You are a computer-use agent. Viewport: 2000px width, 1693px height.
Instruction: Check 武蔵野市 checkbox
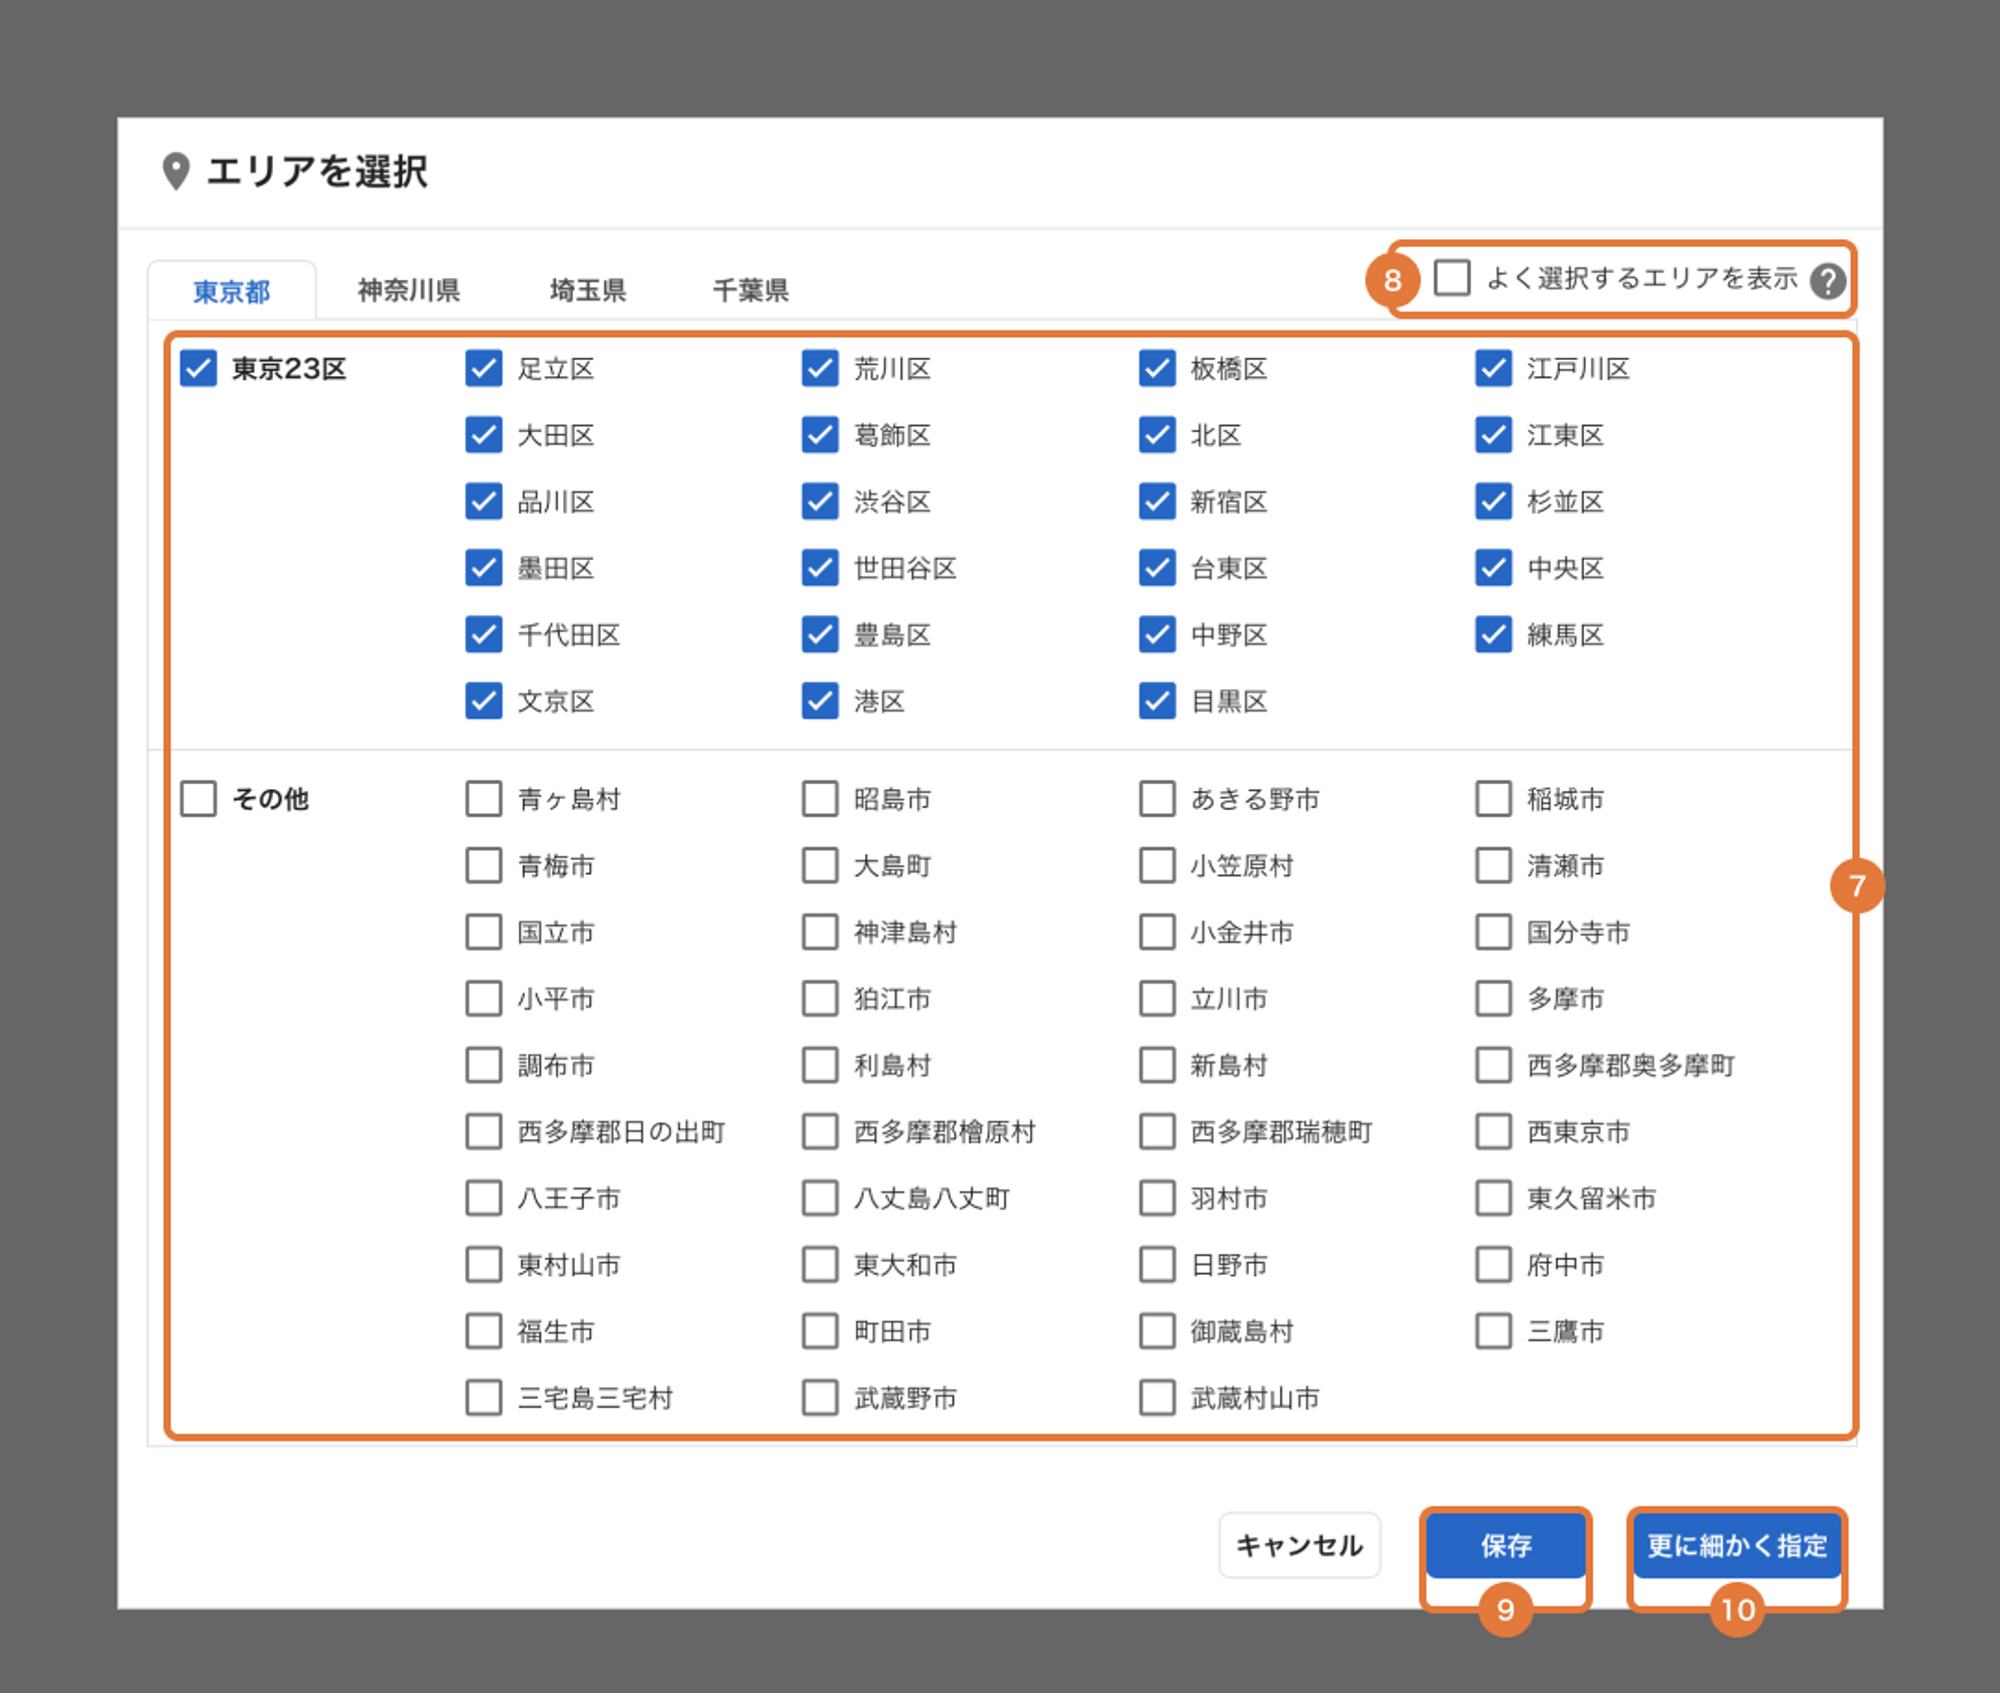click(x=820, y=1397)
